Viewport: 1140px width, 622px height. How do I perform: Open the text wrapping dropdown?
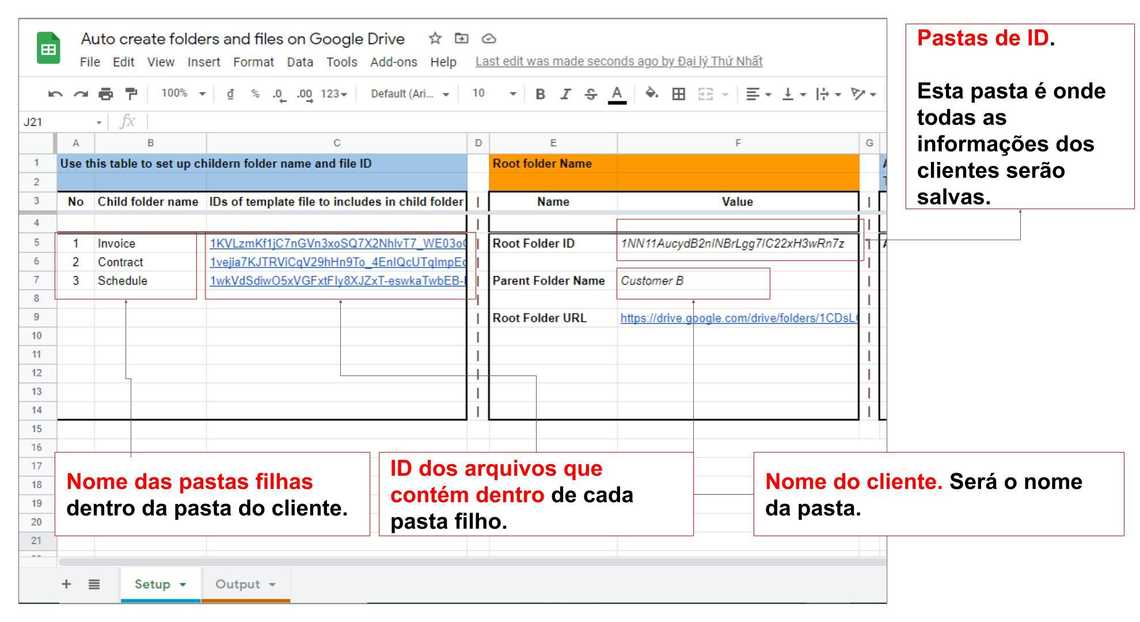828,94
